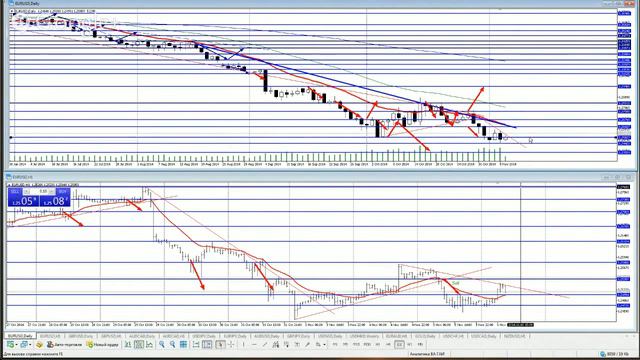This screenshot has height=360, width=640.
Task: Select the trendline drawing tool
Action: [264, 344]
